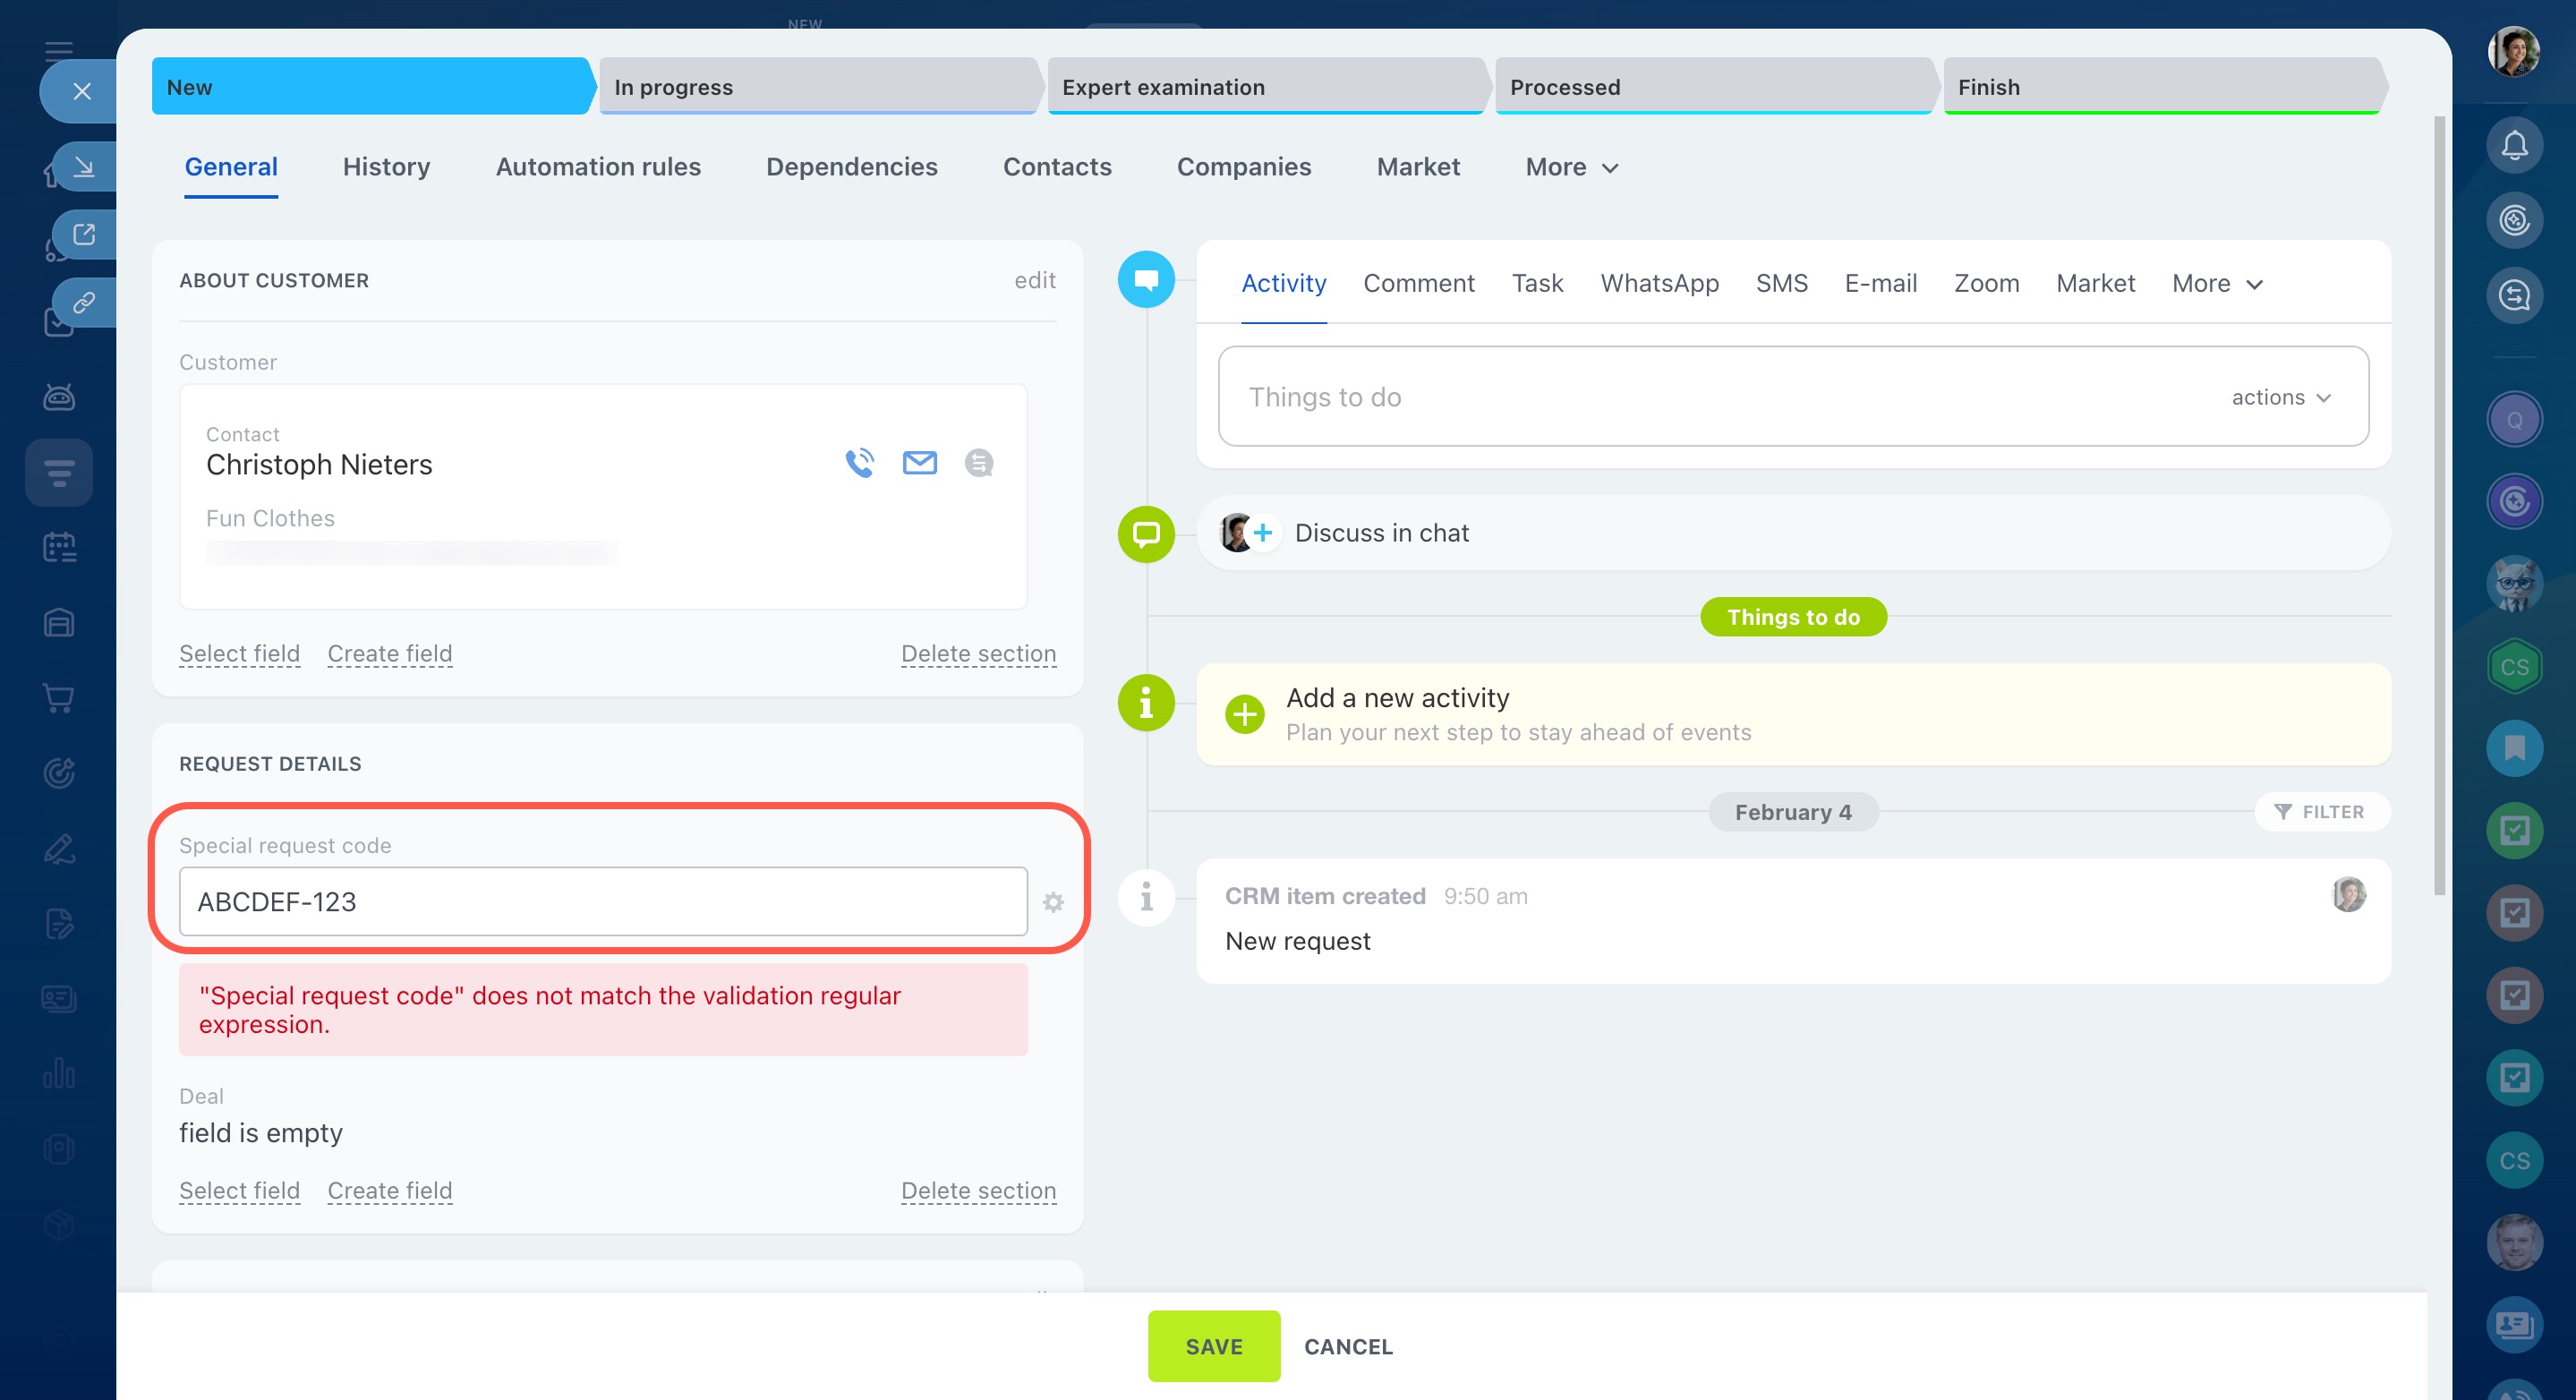
Task: Click the gear icon beside Special request code
Action: [x=1053, y=902]
